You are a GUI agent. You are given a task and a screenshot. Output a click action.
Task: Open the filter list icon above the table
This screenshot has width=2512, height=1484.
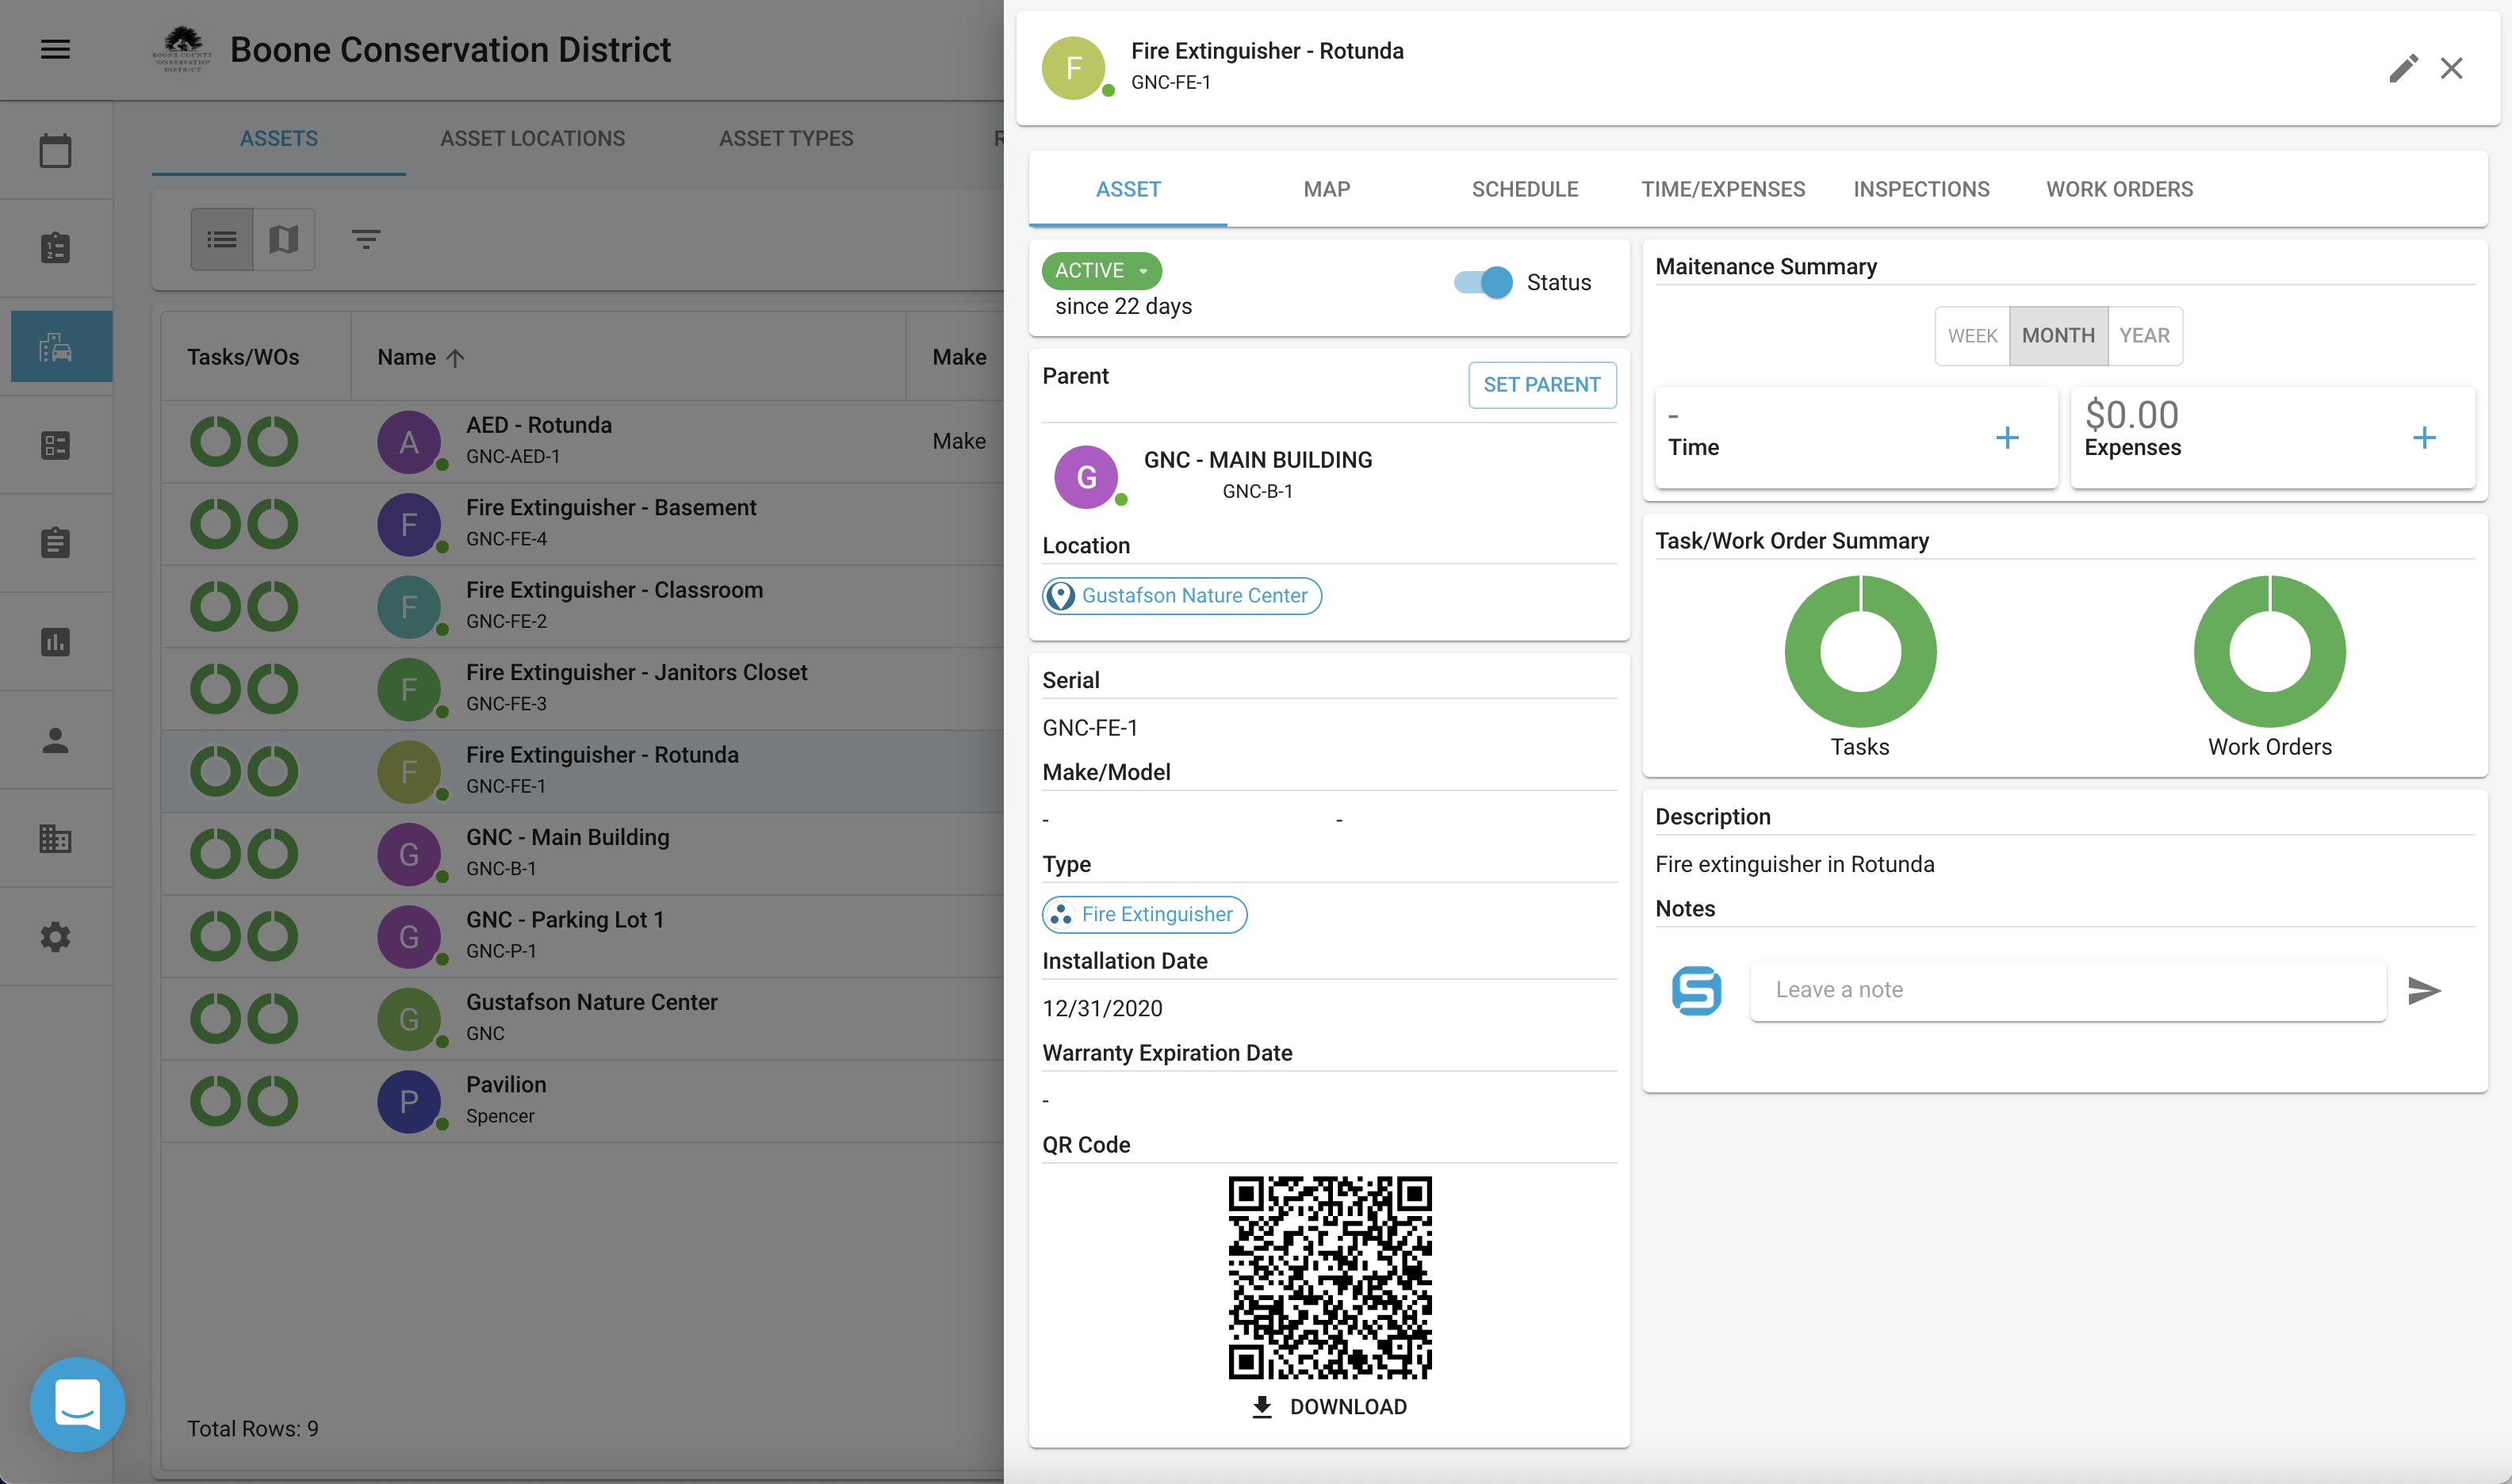366,239
